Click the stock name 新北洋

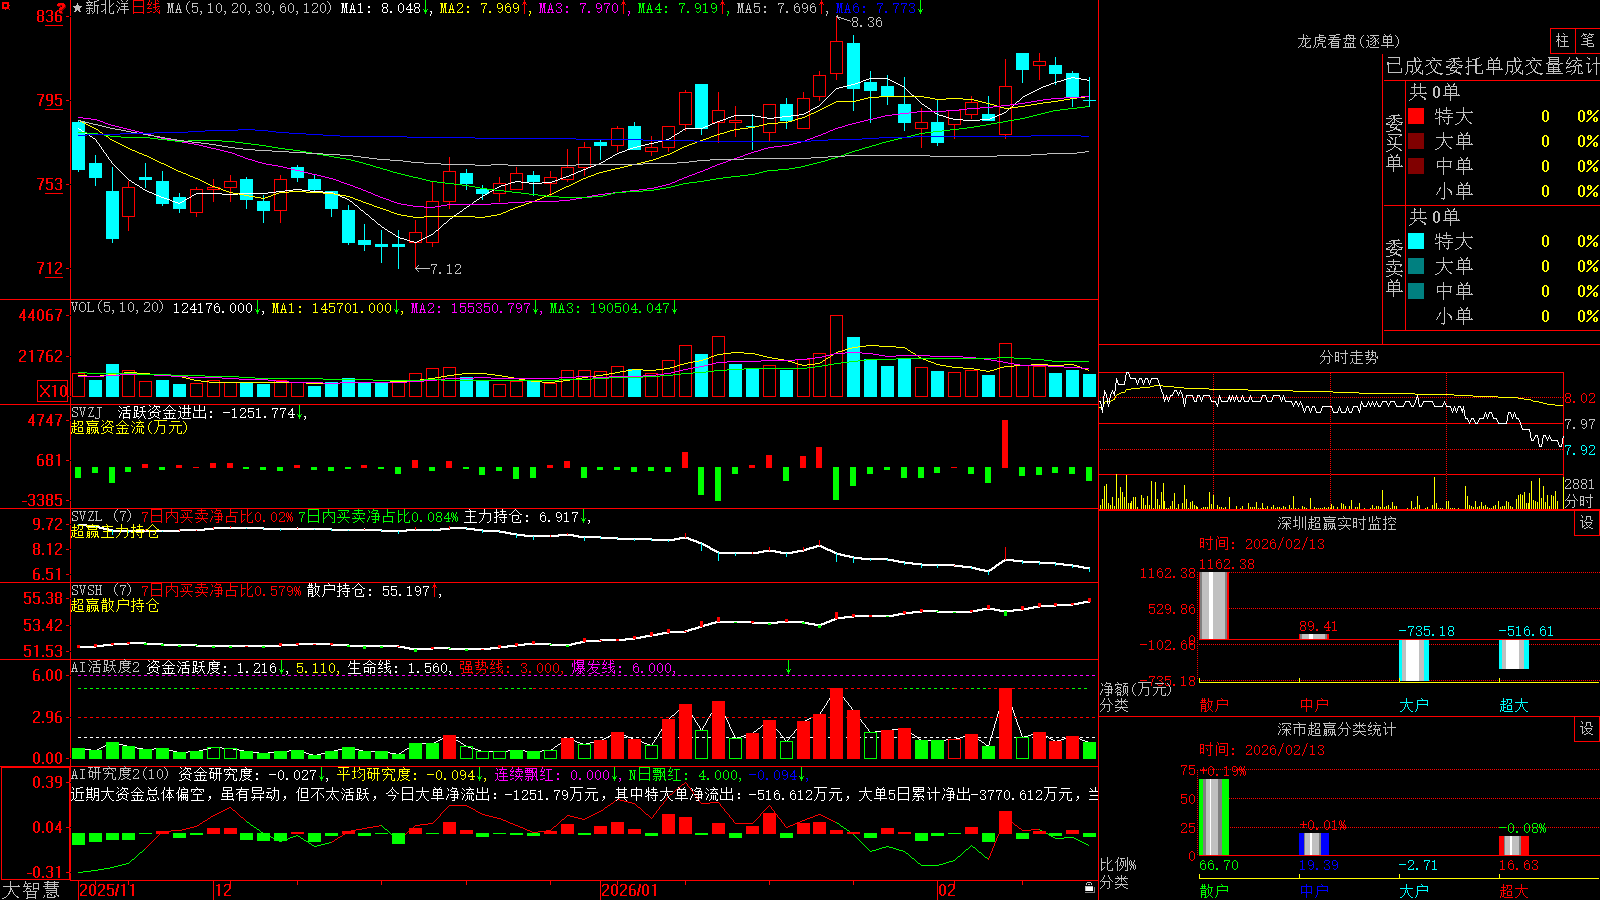point(107,8)
